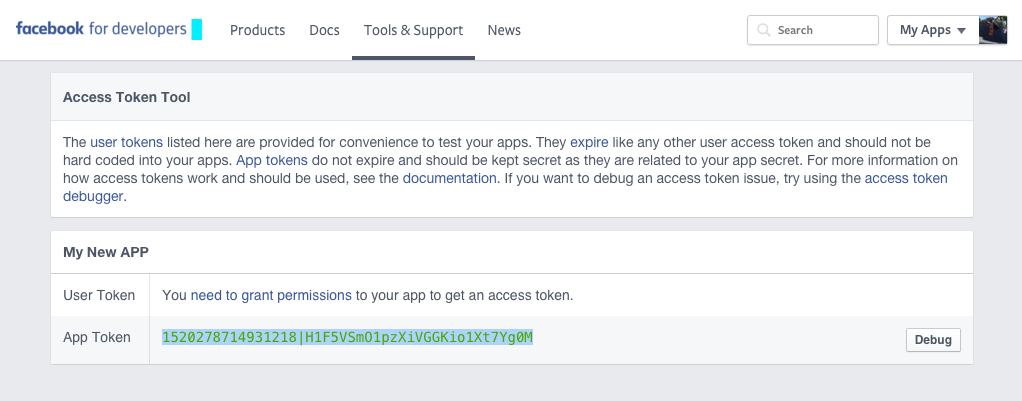
Task: Click the Access Token Tool heading
Action: pos(126,97)
